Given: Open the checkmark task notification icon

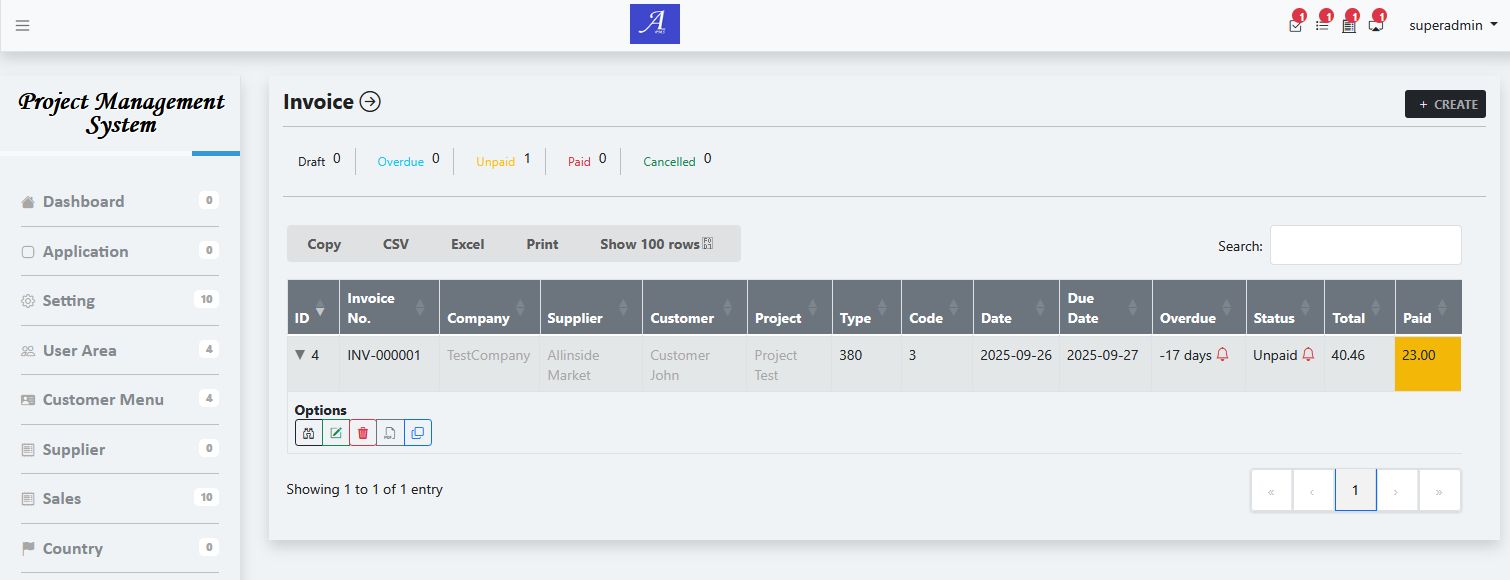Looking at the screenshot, I should pyautogui.click(x=1296, y=25).
